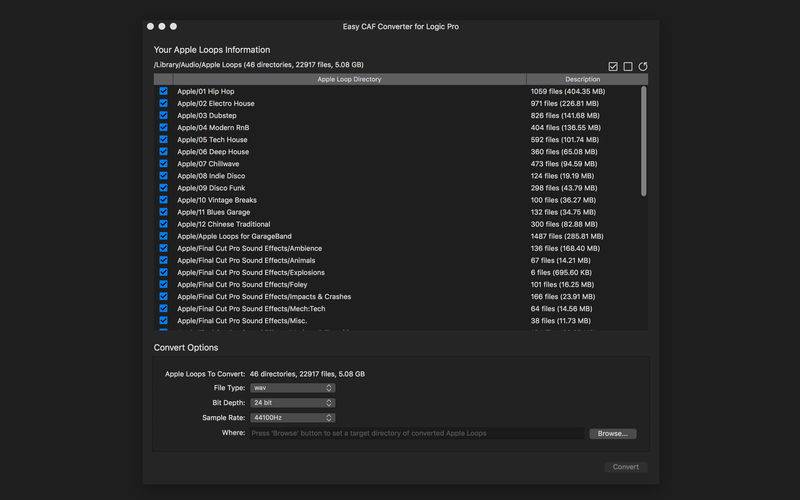Uncheck the Sound Effects/Mech:Tech checkbox

(163, 308)
